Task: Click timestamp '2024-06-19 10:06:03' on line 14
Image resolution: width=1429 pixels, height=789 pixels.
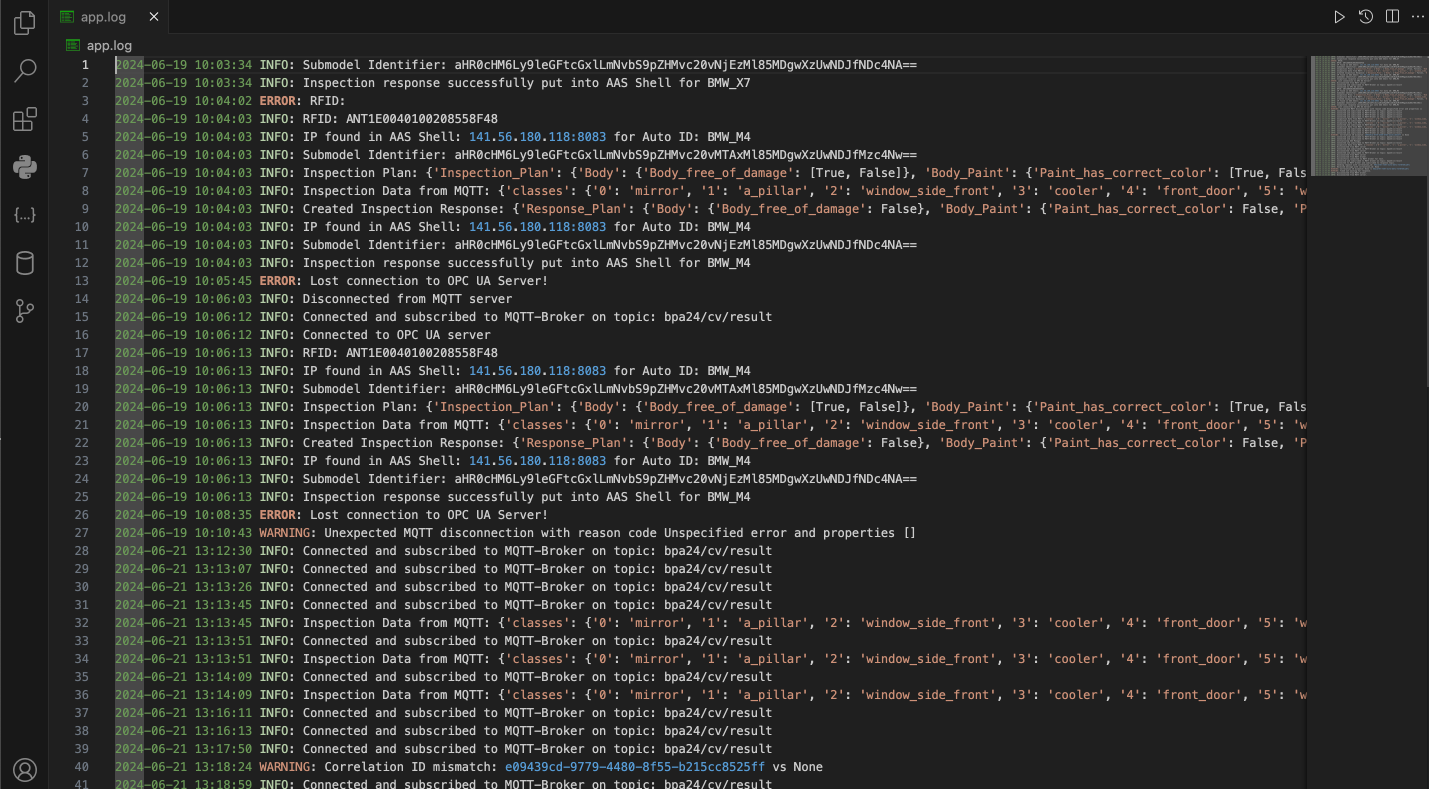Action: (x=183, y=299)
